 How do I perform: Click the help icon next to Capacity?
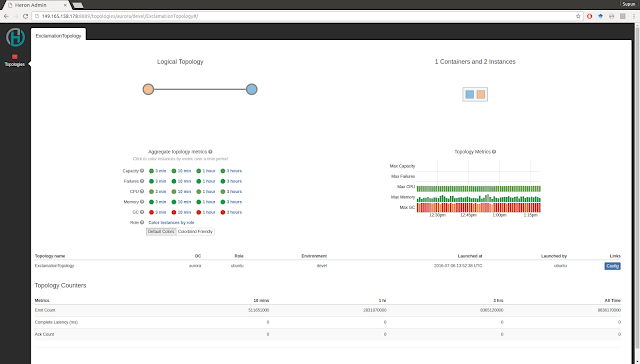click(142, 171)
